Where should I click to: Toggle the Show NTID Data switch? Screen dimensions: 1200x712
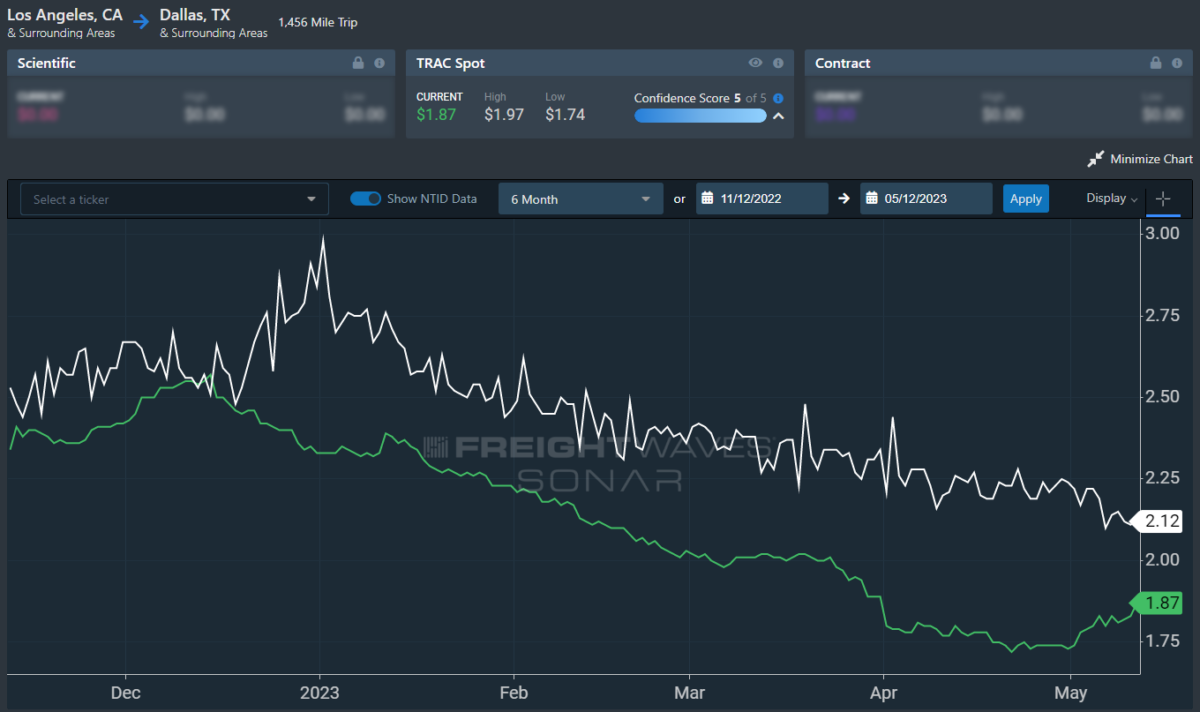[x=365, y=198]
